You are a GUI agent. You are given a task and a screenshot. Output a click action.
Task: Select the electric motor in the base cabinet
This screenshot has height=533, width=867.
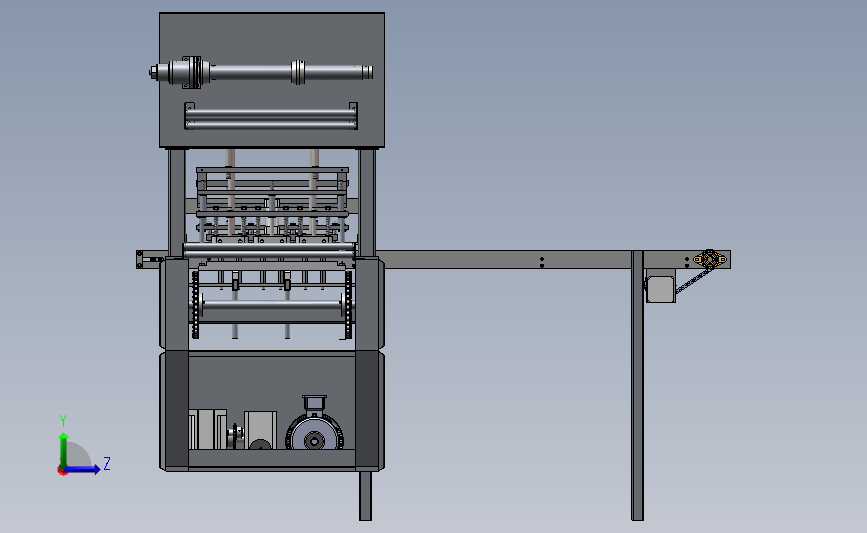(314, 424)
